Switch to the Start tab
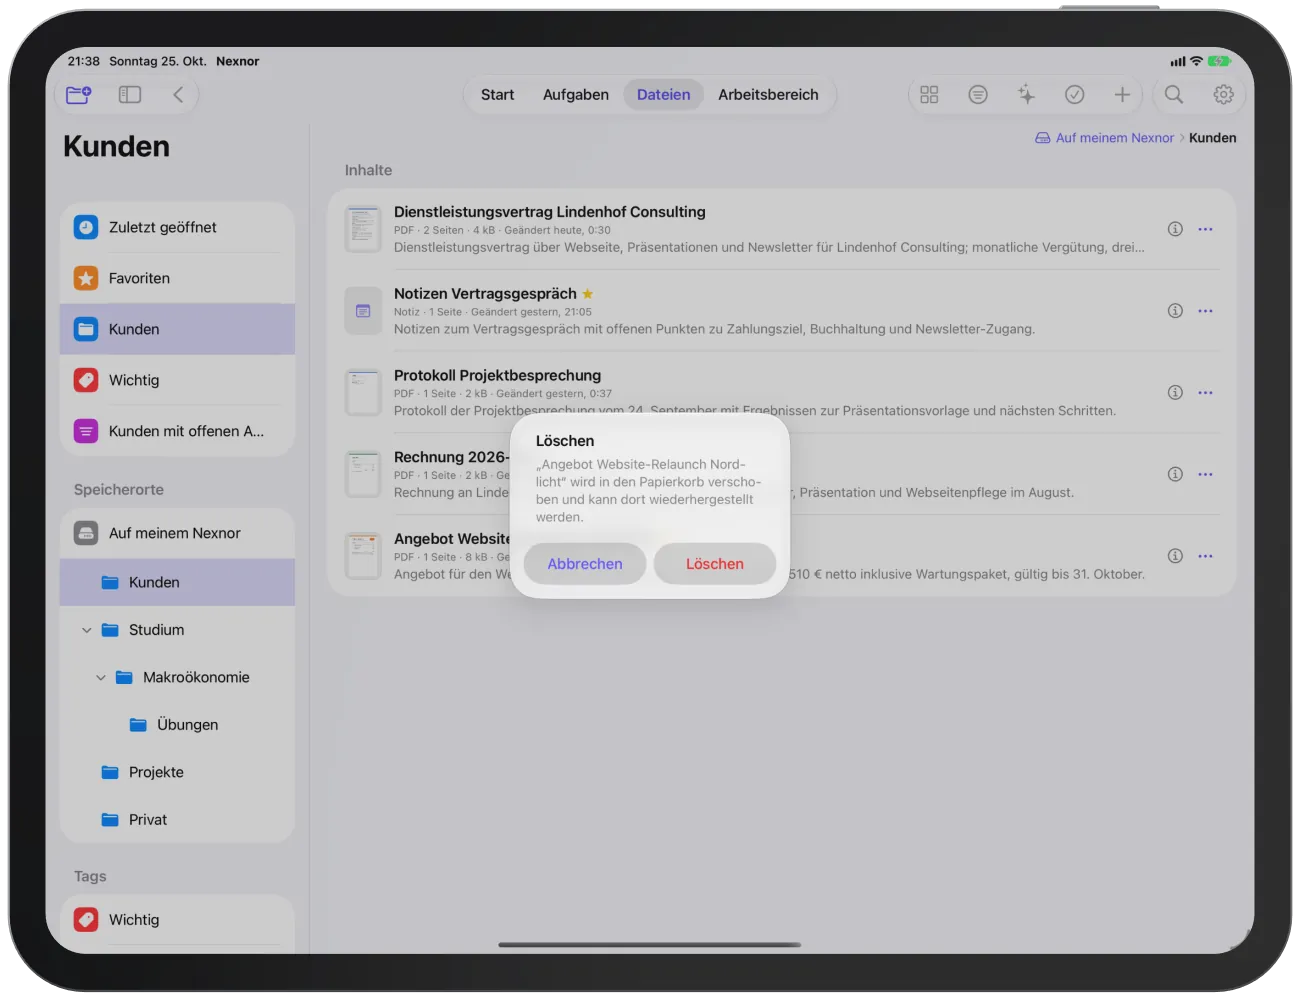Image resolution: width=1300 pixels, height=998 pixels. pyautogui.click(x=497, y=95)
